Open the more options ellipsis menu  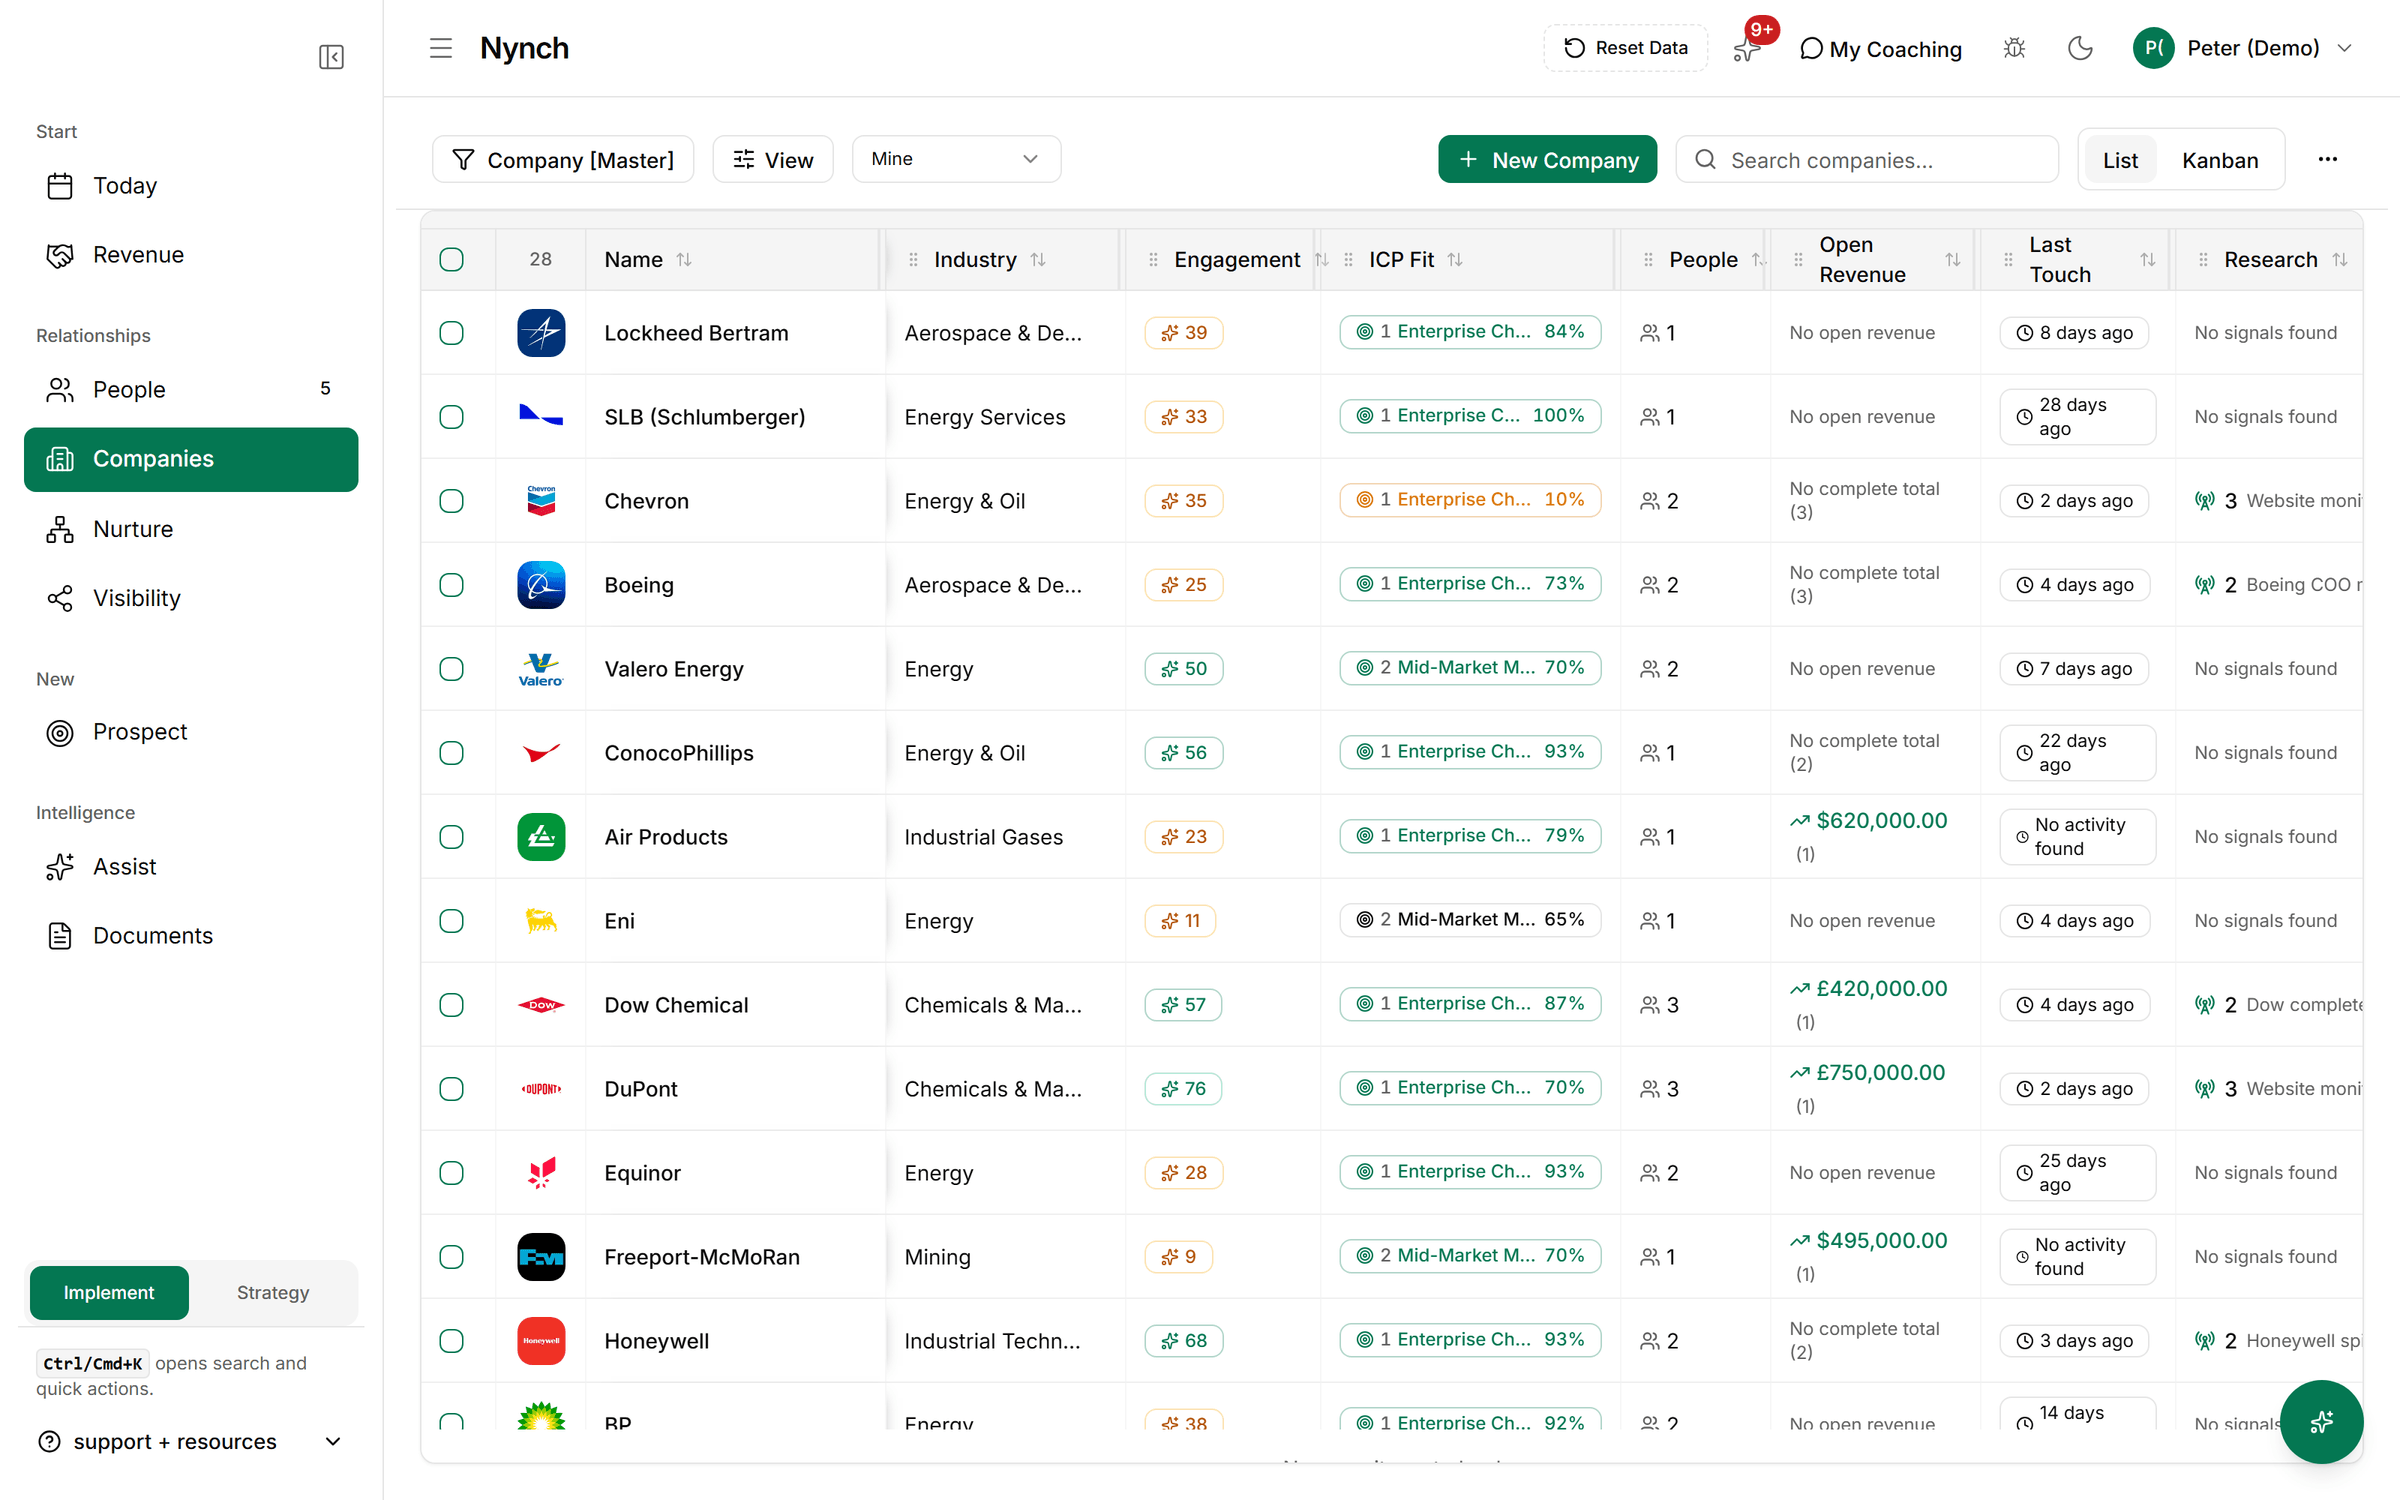(2328, 159)
